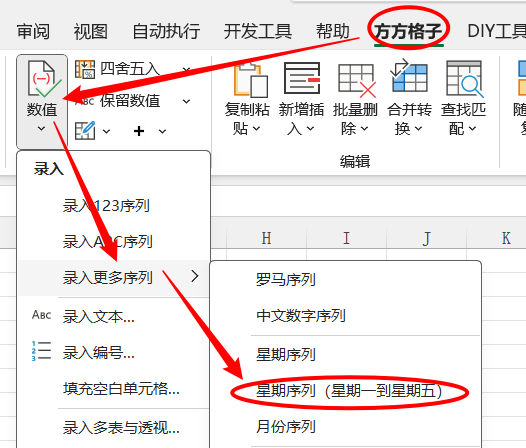Image resolution: width=526 pixels, height=448 pixels.
Task: Open the 录入更多序列 submenu arrow
Action: (195, 276)
